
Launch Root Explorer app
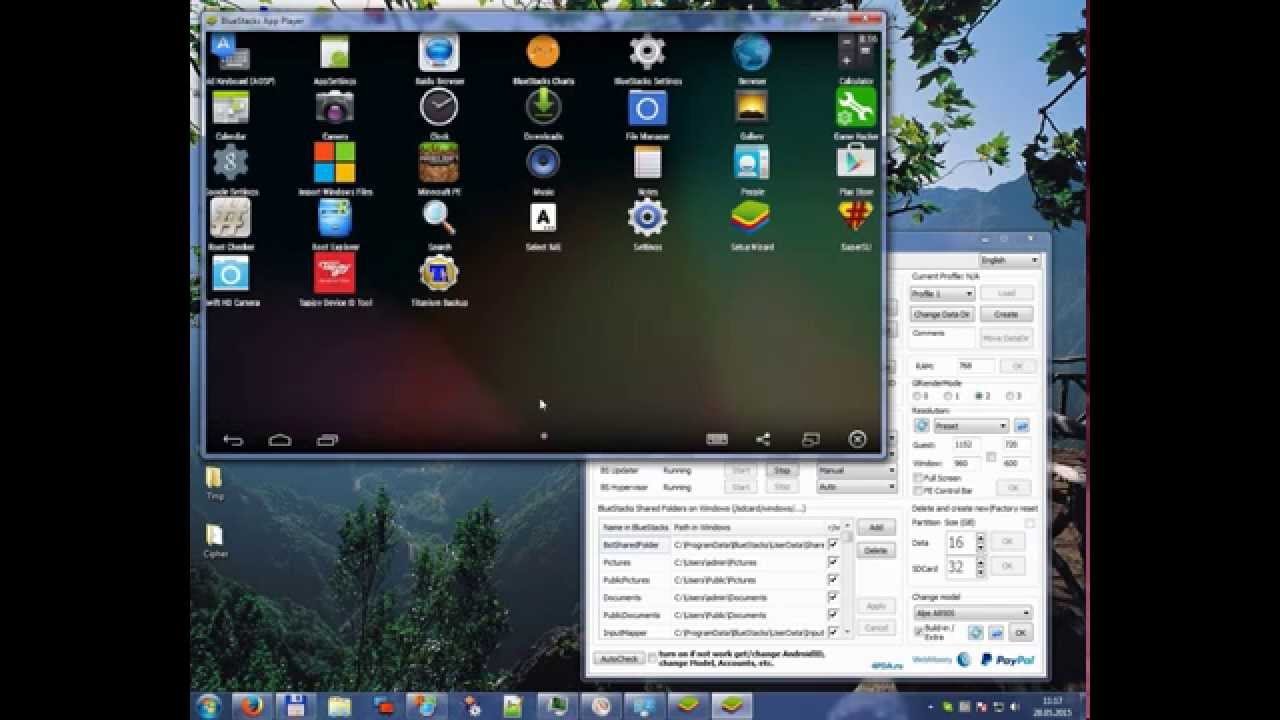335,217
